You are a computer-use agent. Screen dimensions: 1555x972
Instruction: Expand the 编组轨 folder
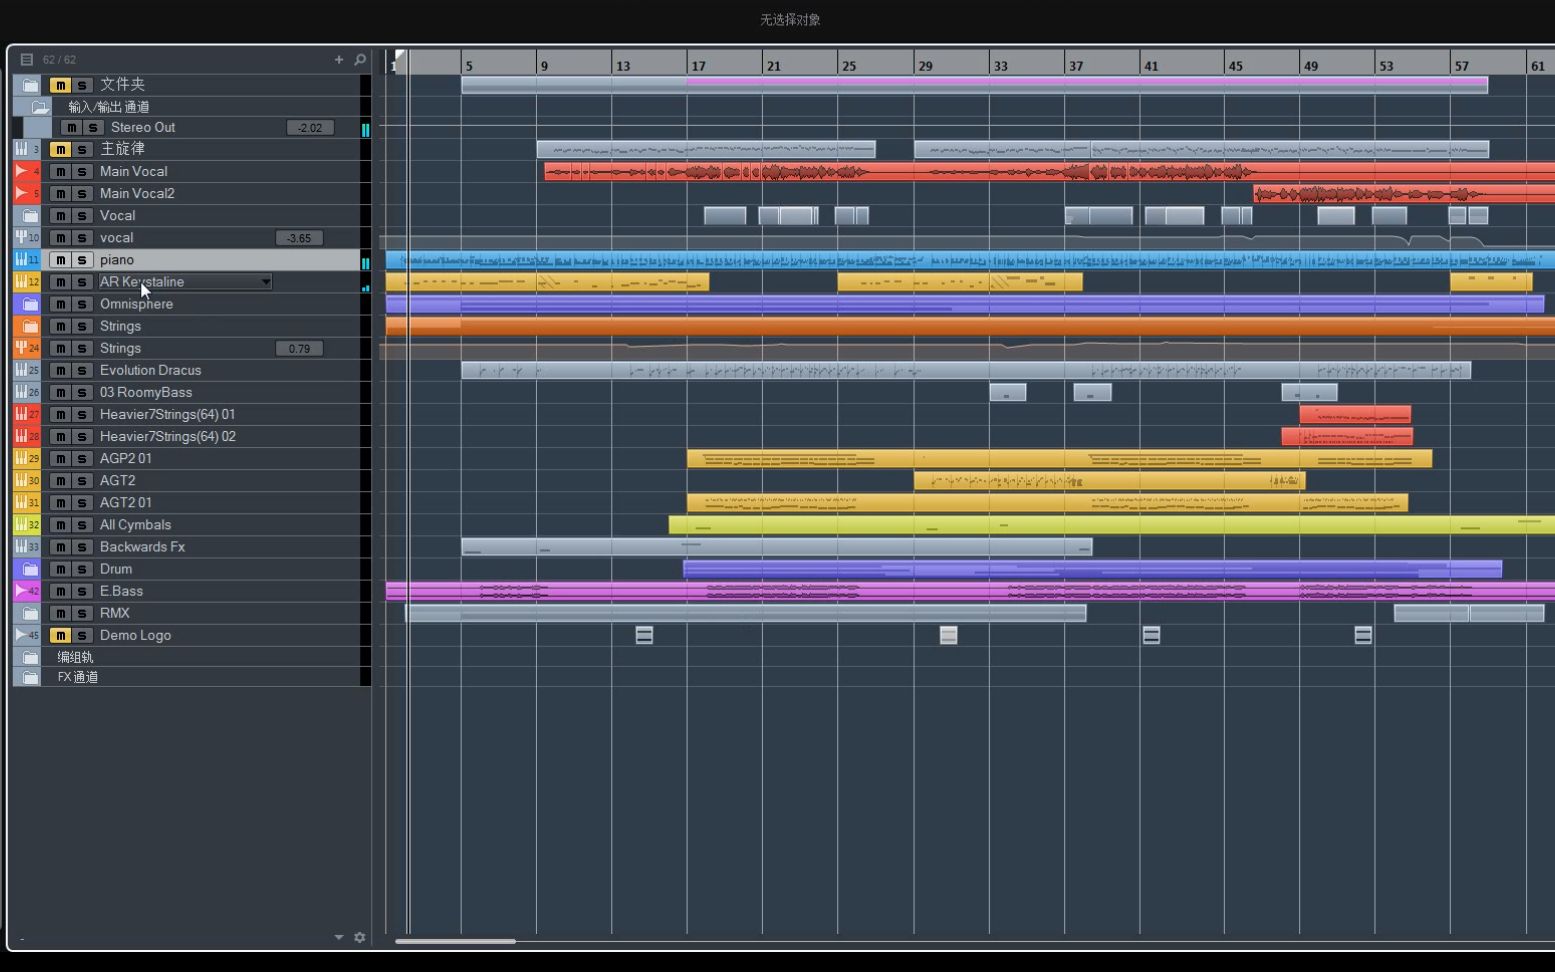[30, 657]
